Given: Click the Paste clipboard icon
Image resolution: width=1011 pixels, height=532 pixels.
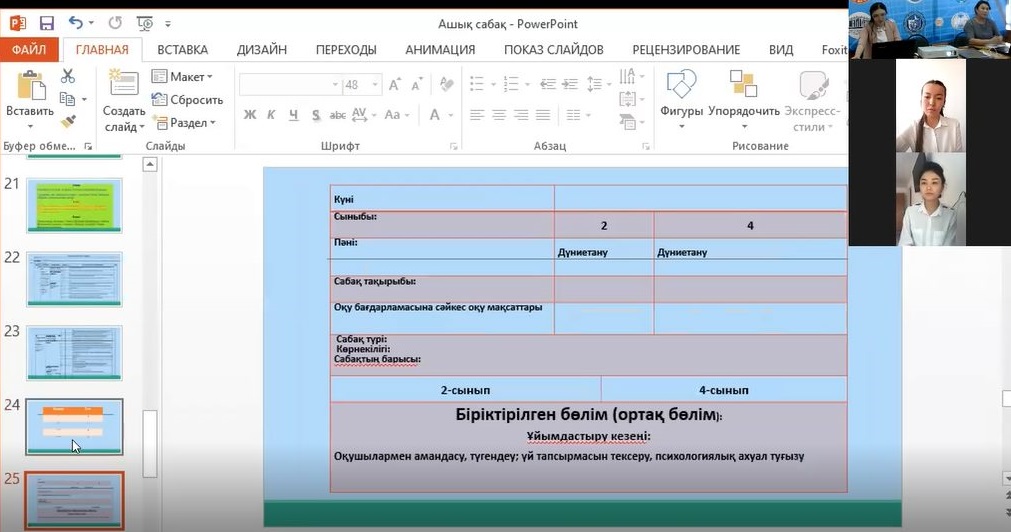Looking at the screenshot, I should tap(30, 88).
